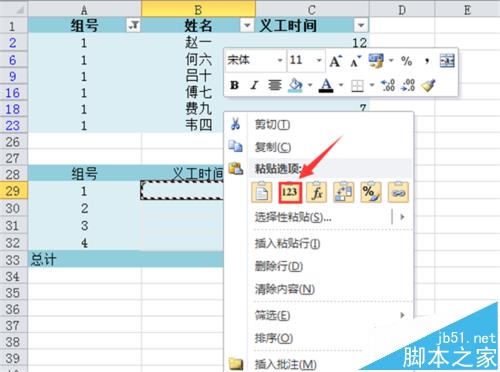Image resolution: width=500 pixels, height=372 pixels.
Task: Click Increase Font Size button in mini toolbar
Action: tap(335, 61)
